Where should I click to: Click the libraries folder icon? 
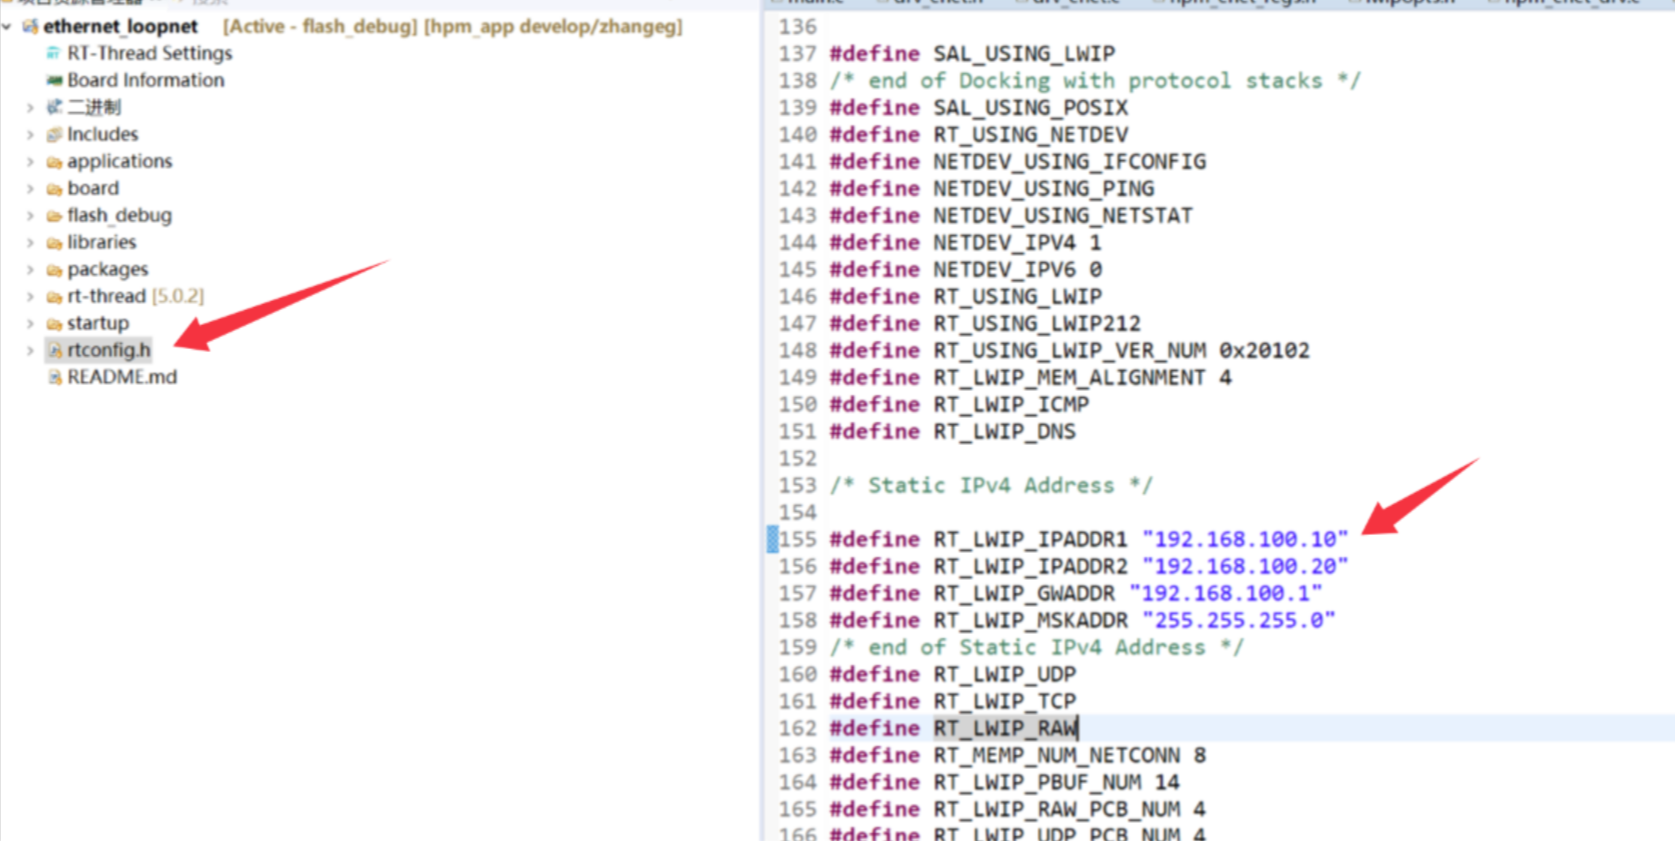54,242
